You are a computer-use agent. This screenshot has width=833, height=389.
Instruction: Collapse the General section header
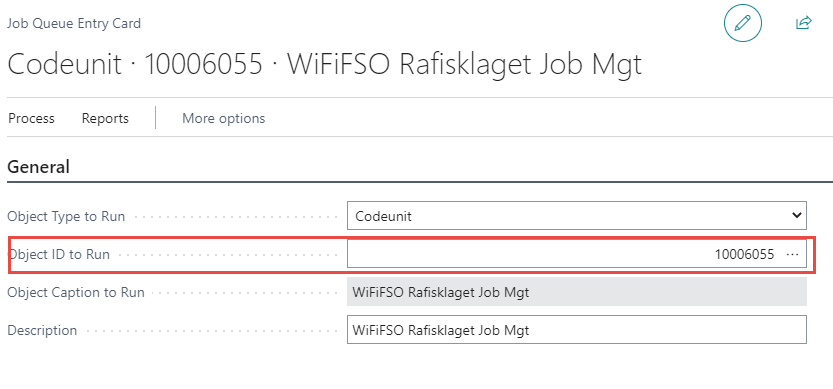click(38, 167)
